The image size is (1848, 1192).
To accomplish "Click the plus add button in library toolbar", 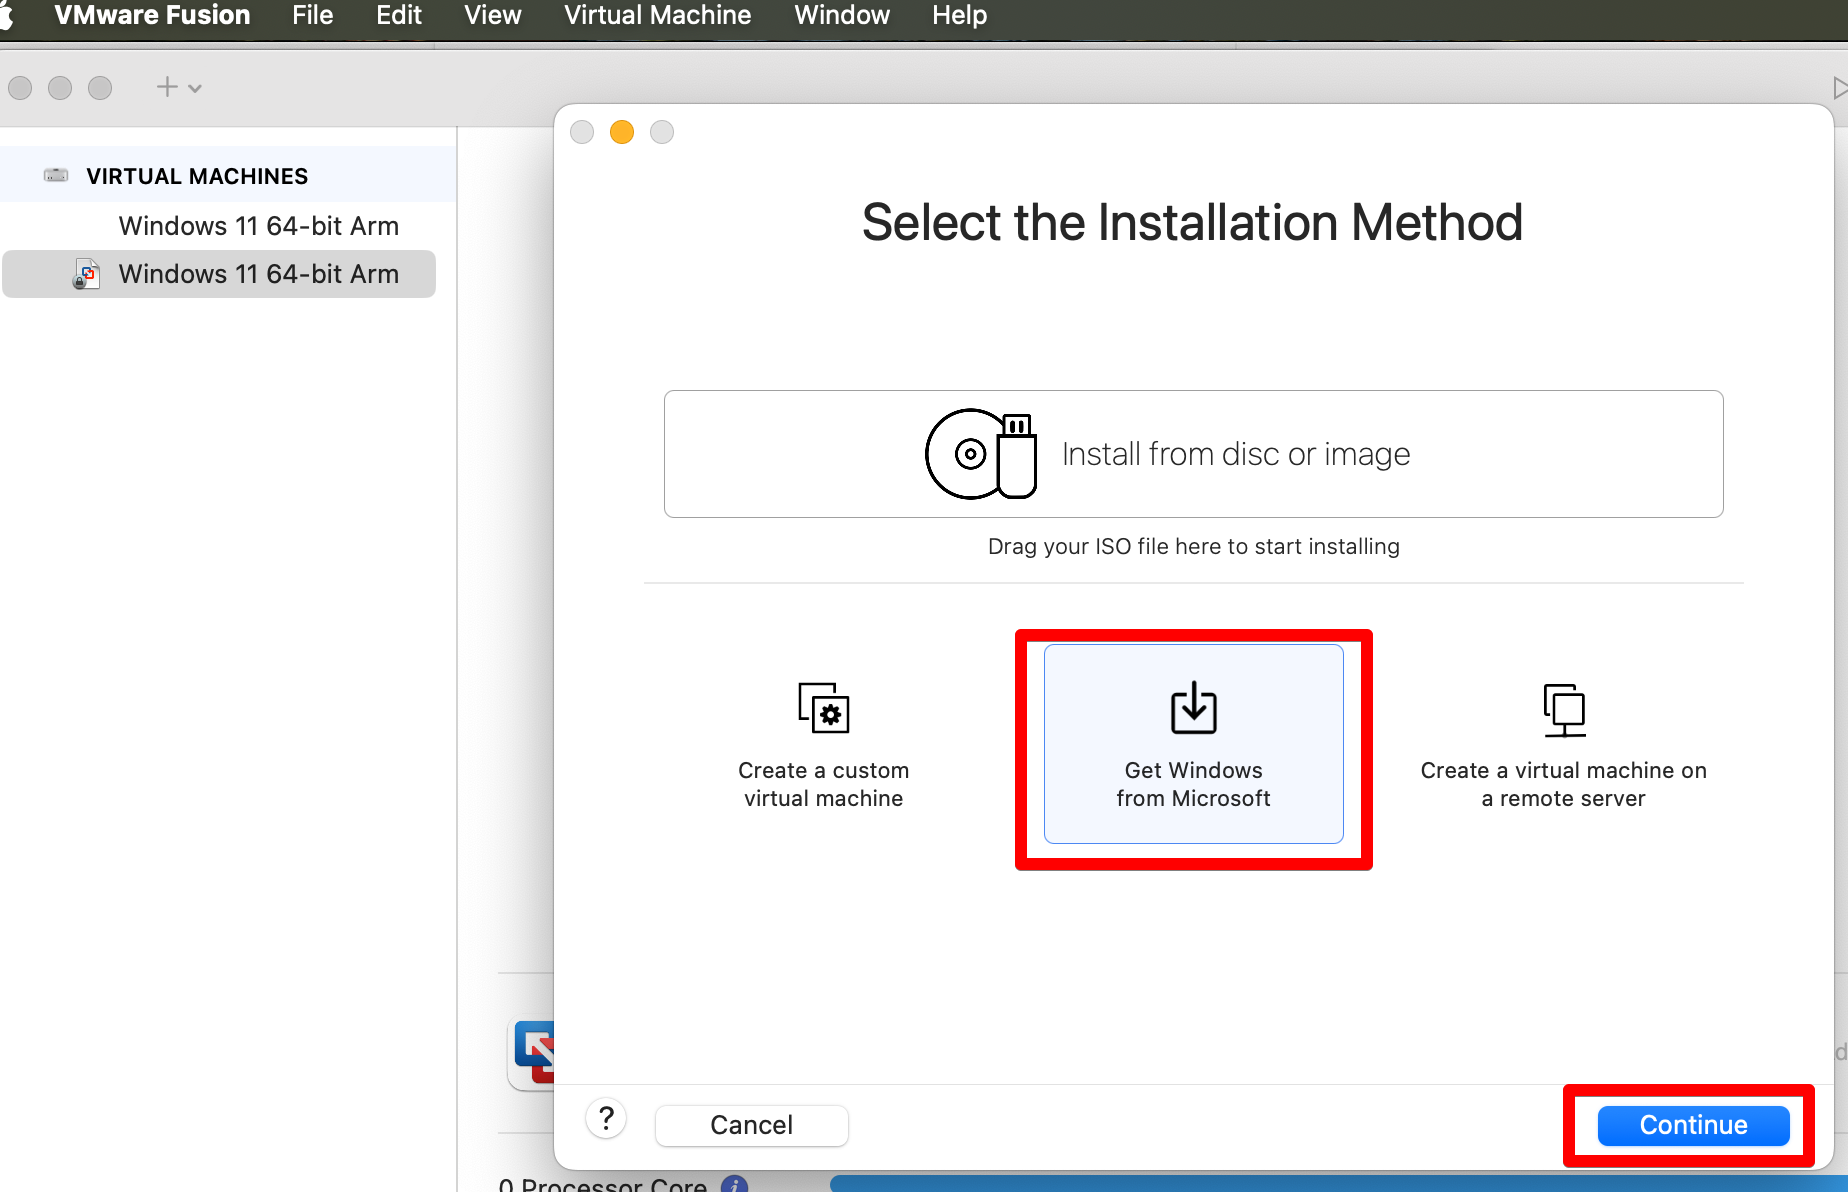I will (167, 87).
